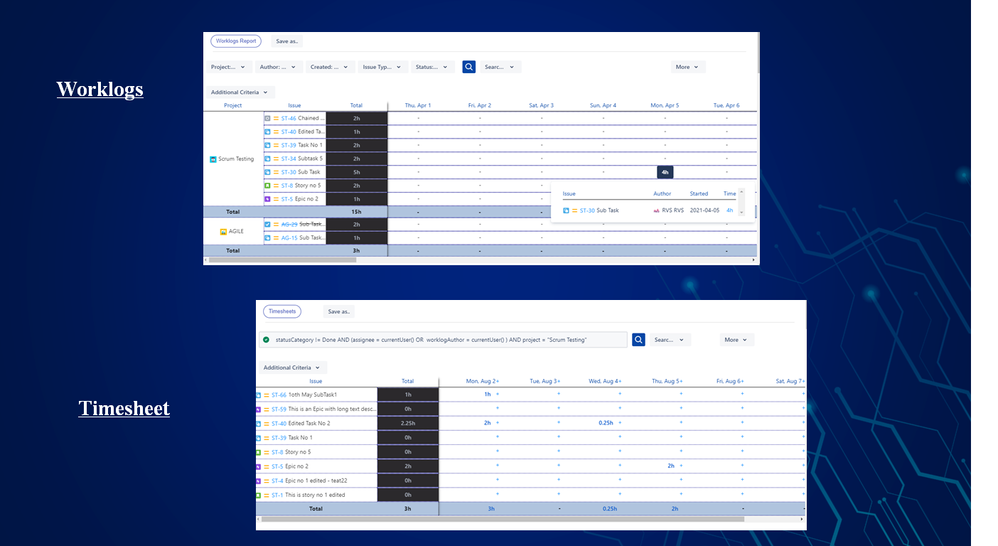
Task: Click the 0.25h entry on ST-40 Wed, Aug 4
Action: tap(606, 423)
